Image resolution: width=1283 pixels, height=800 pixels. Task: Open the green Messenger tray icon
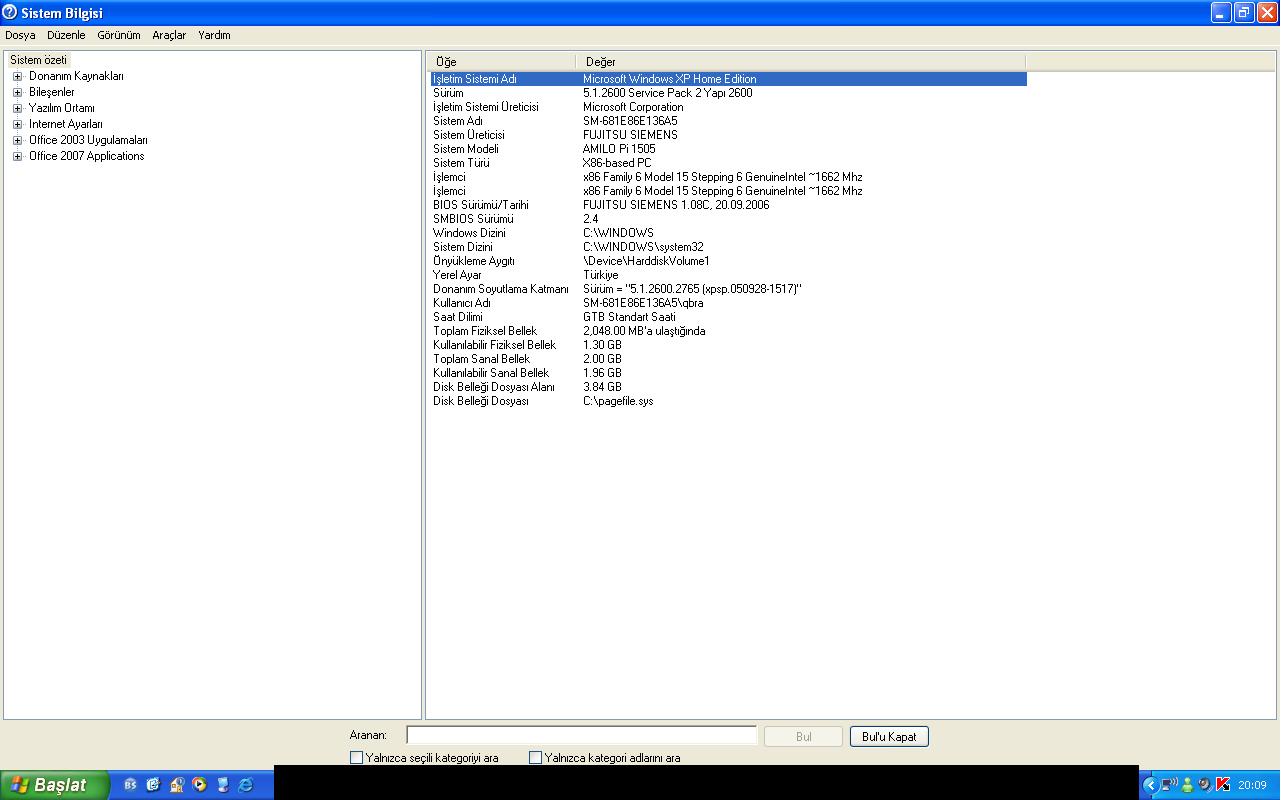click(x=1187, y=785)
